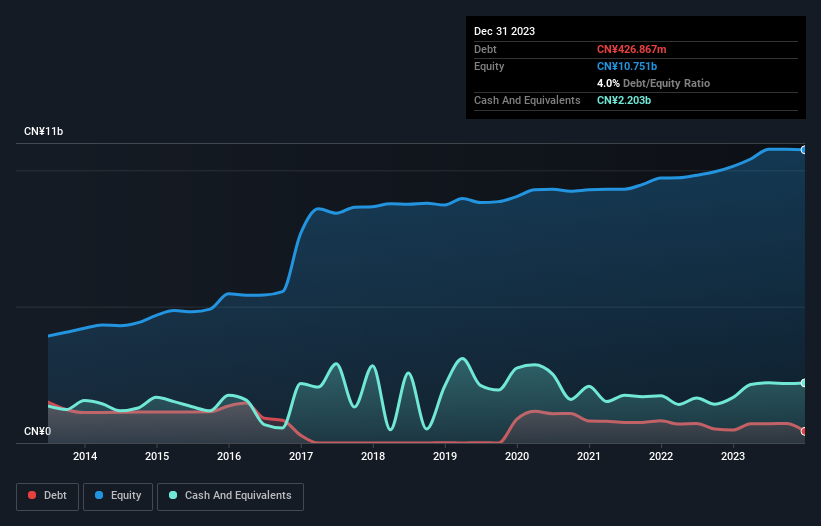Click the CN¥11b y-axis label
821x526 pixels.
pos(43,132)
